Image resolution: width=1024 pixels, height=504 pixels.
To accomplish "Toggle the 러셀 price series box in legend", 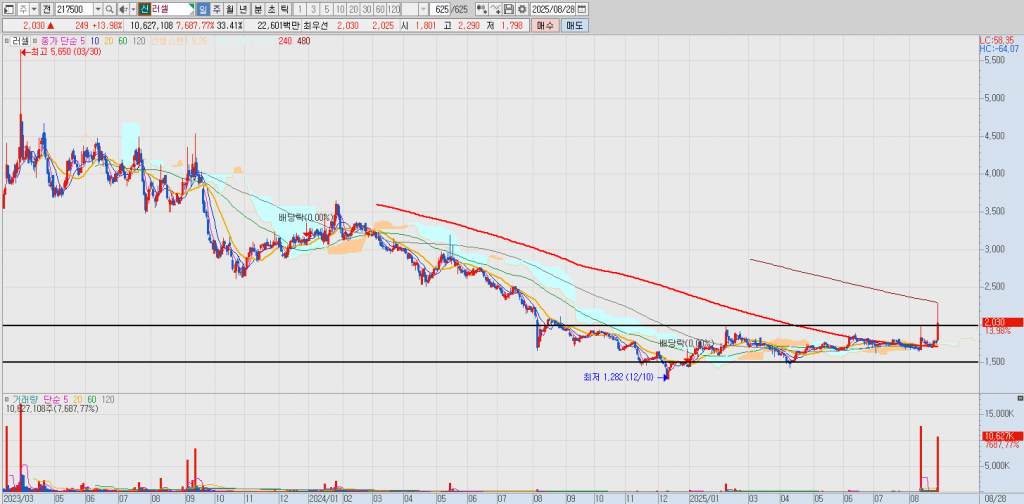I will (6, 41).
